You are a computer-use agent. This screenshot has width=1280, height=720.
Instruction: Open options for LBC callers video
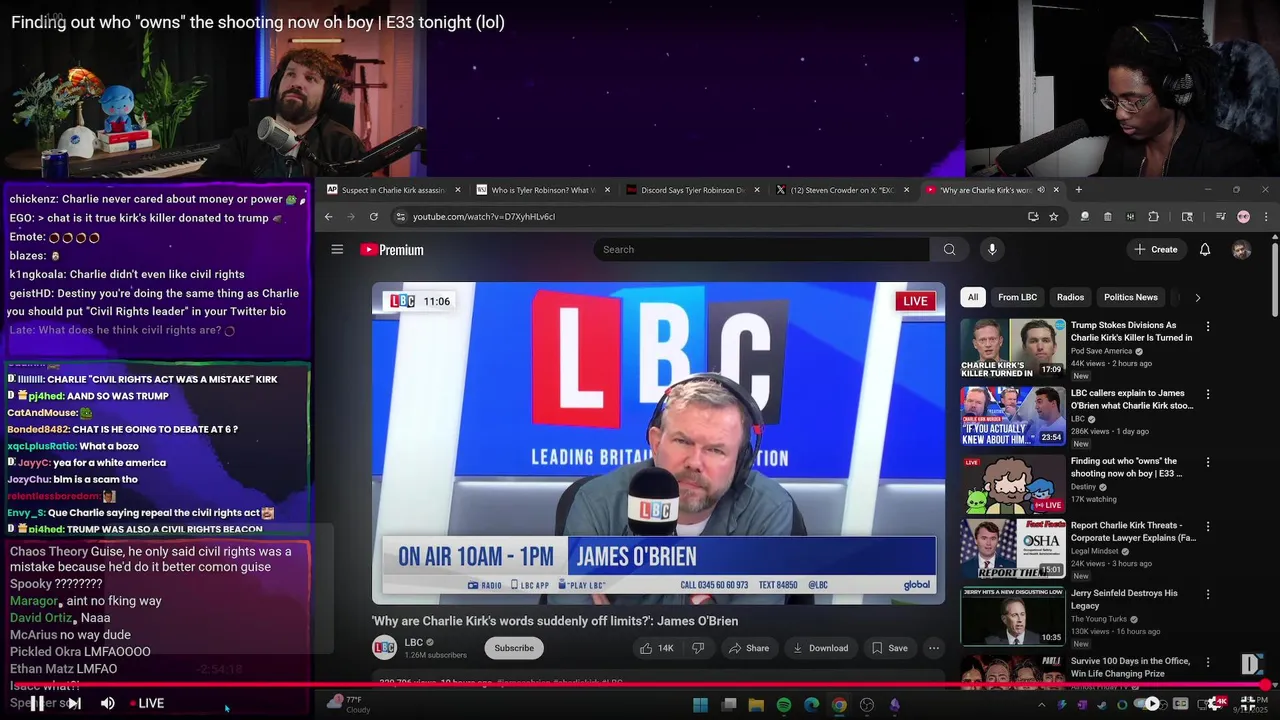point(1207,394)
